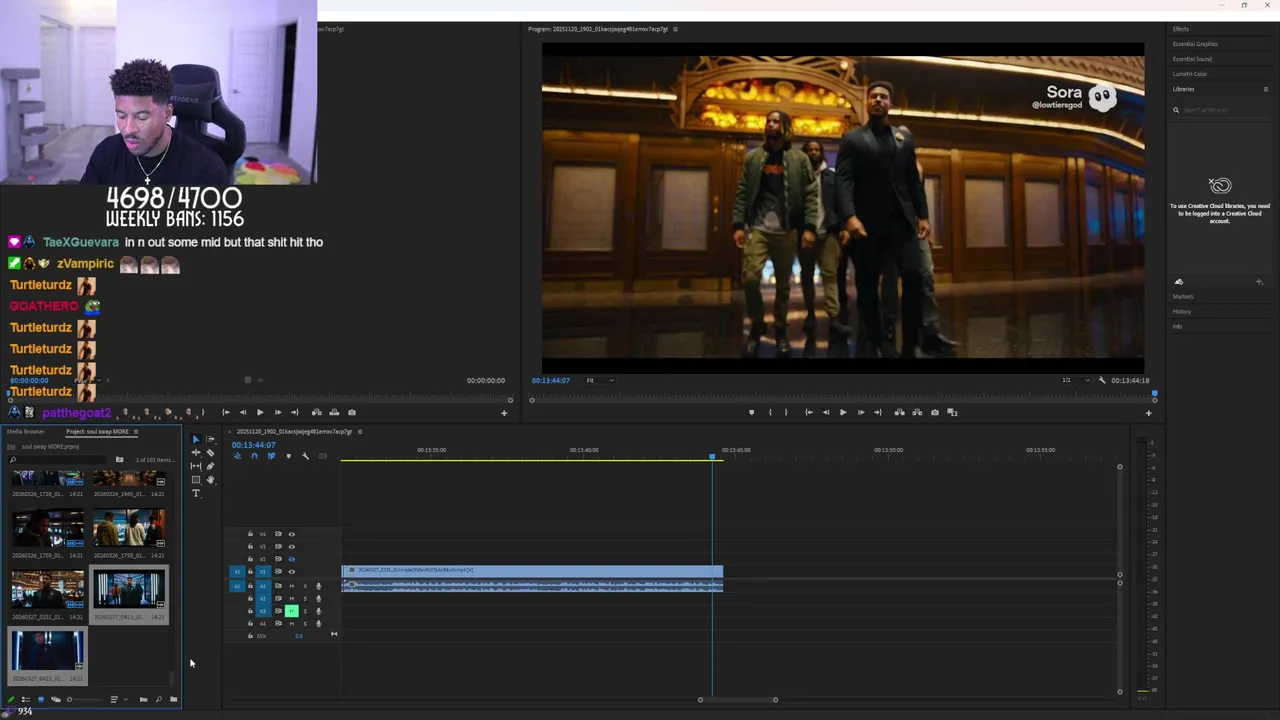Open the Program monitor panel menu
The width and height of the screenshot is (1280, 720).
point(675,29)
